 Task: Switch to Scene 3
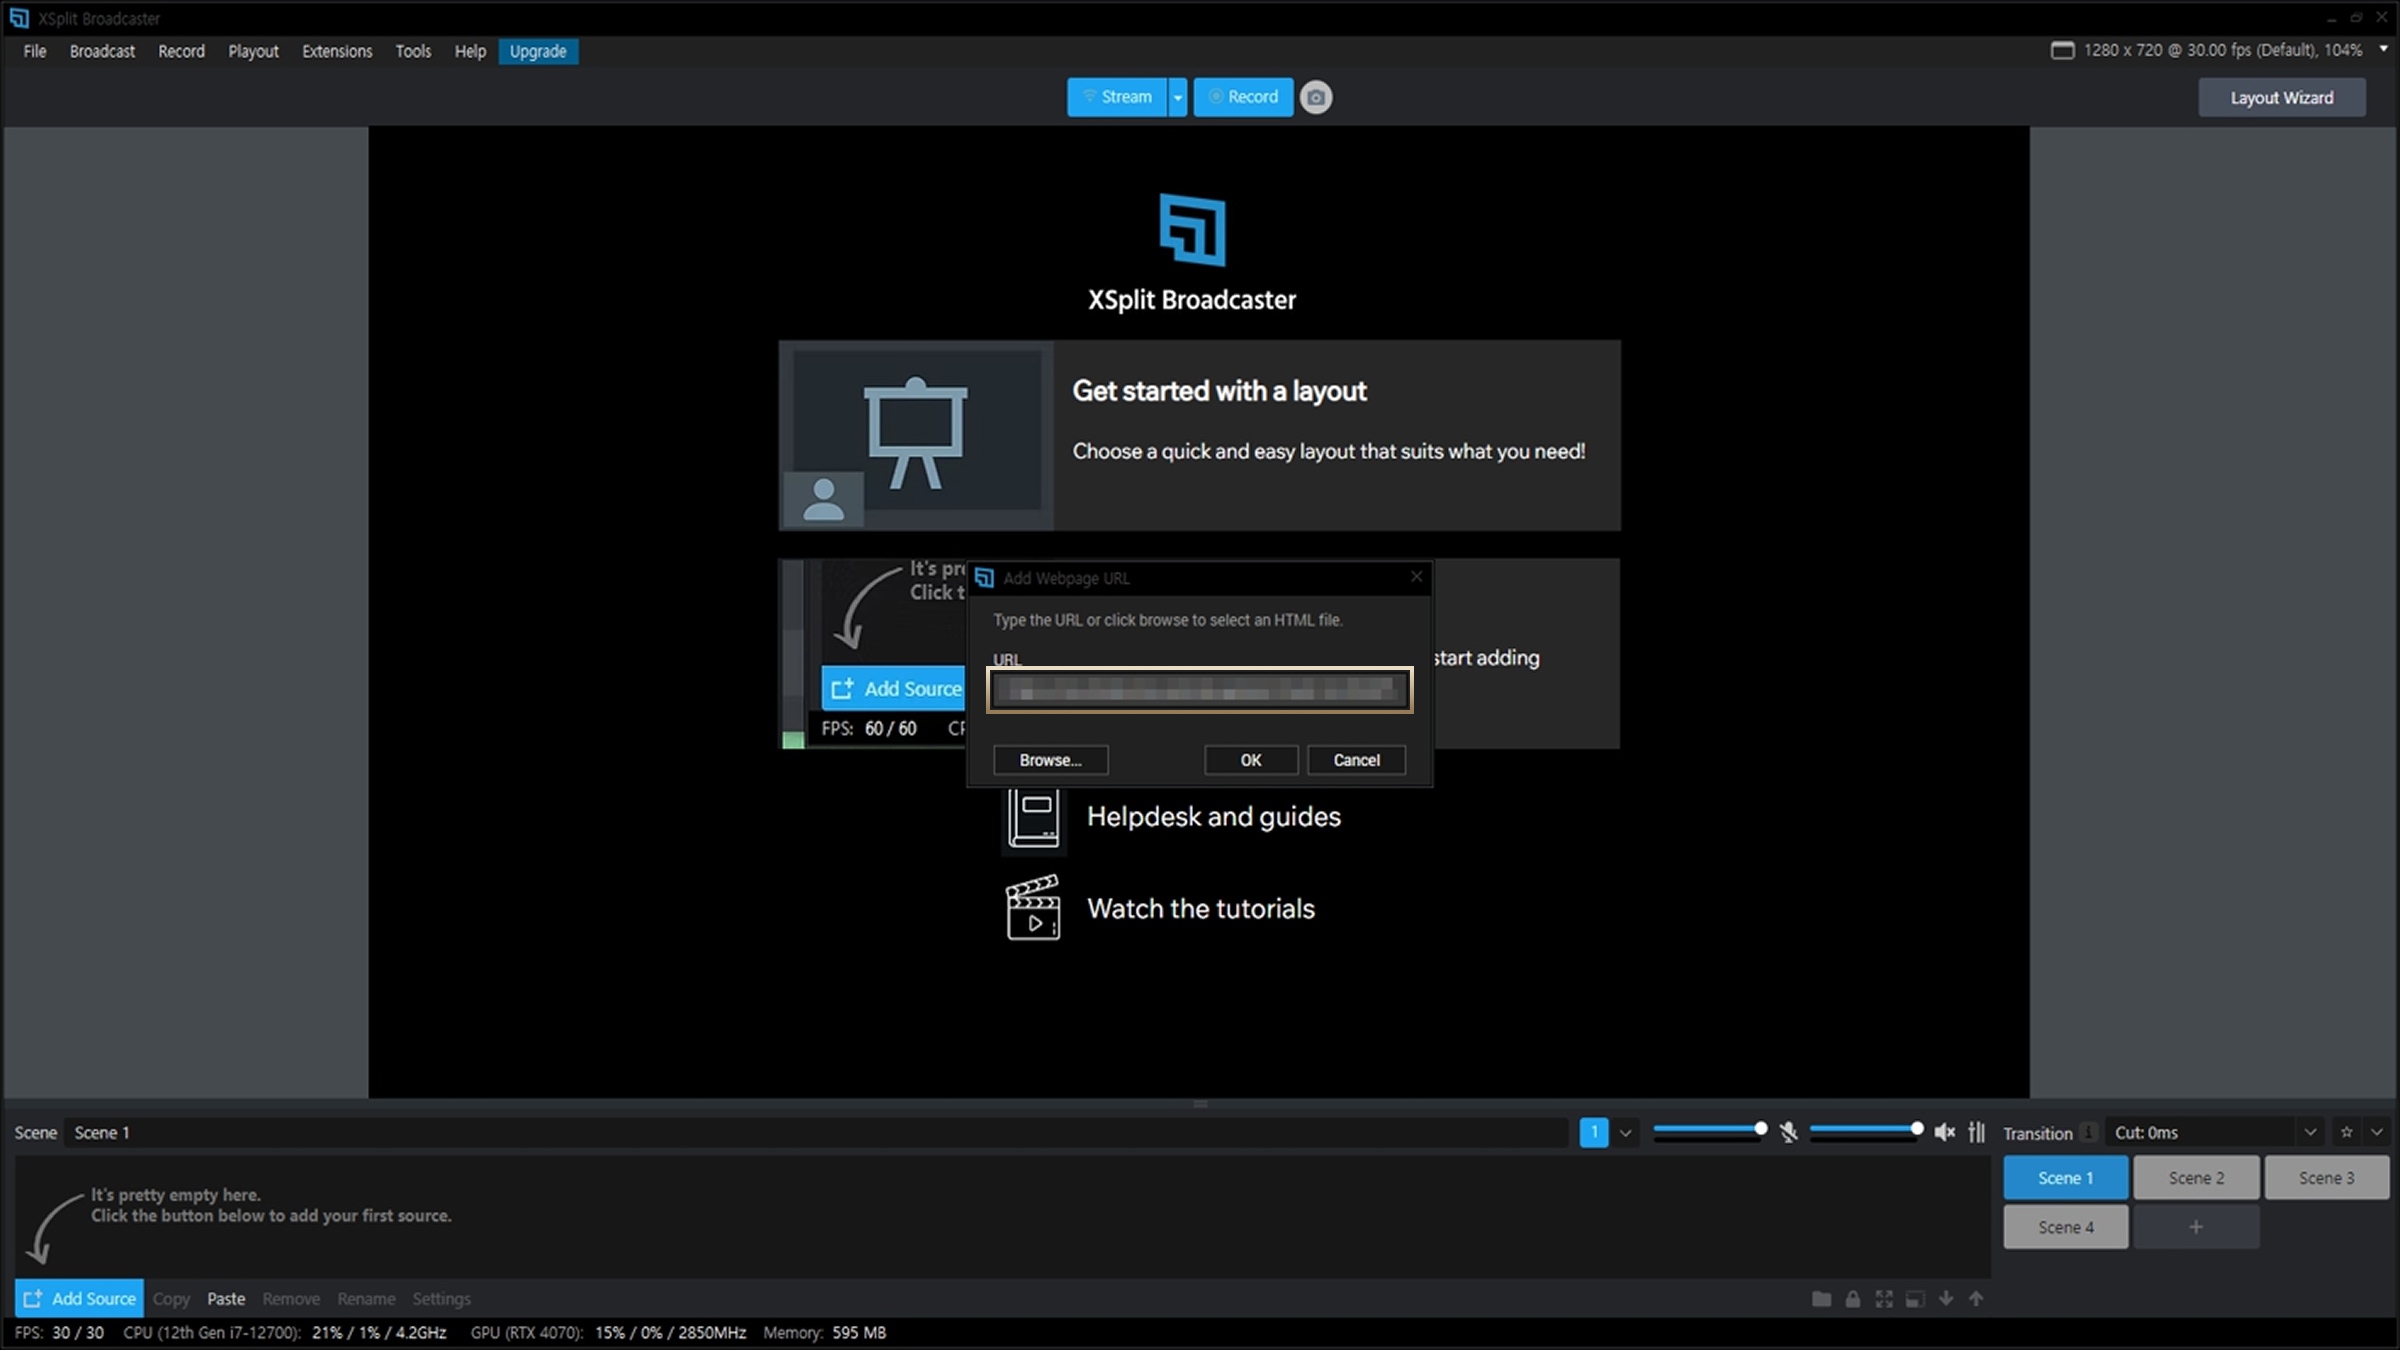coord(2326,1178)
